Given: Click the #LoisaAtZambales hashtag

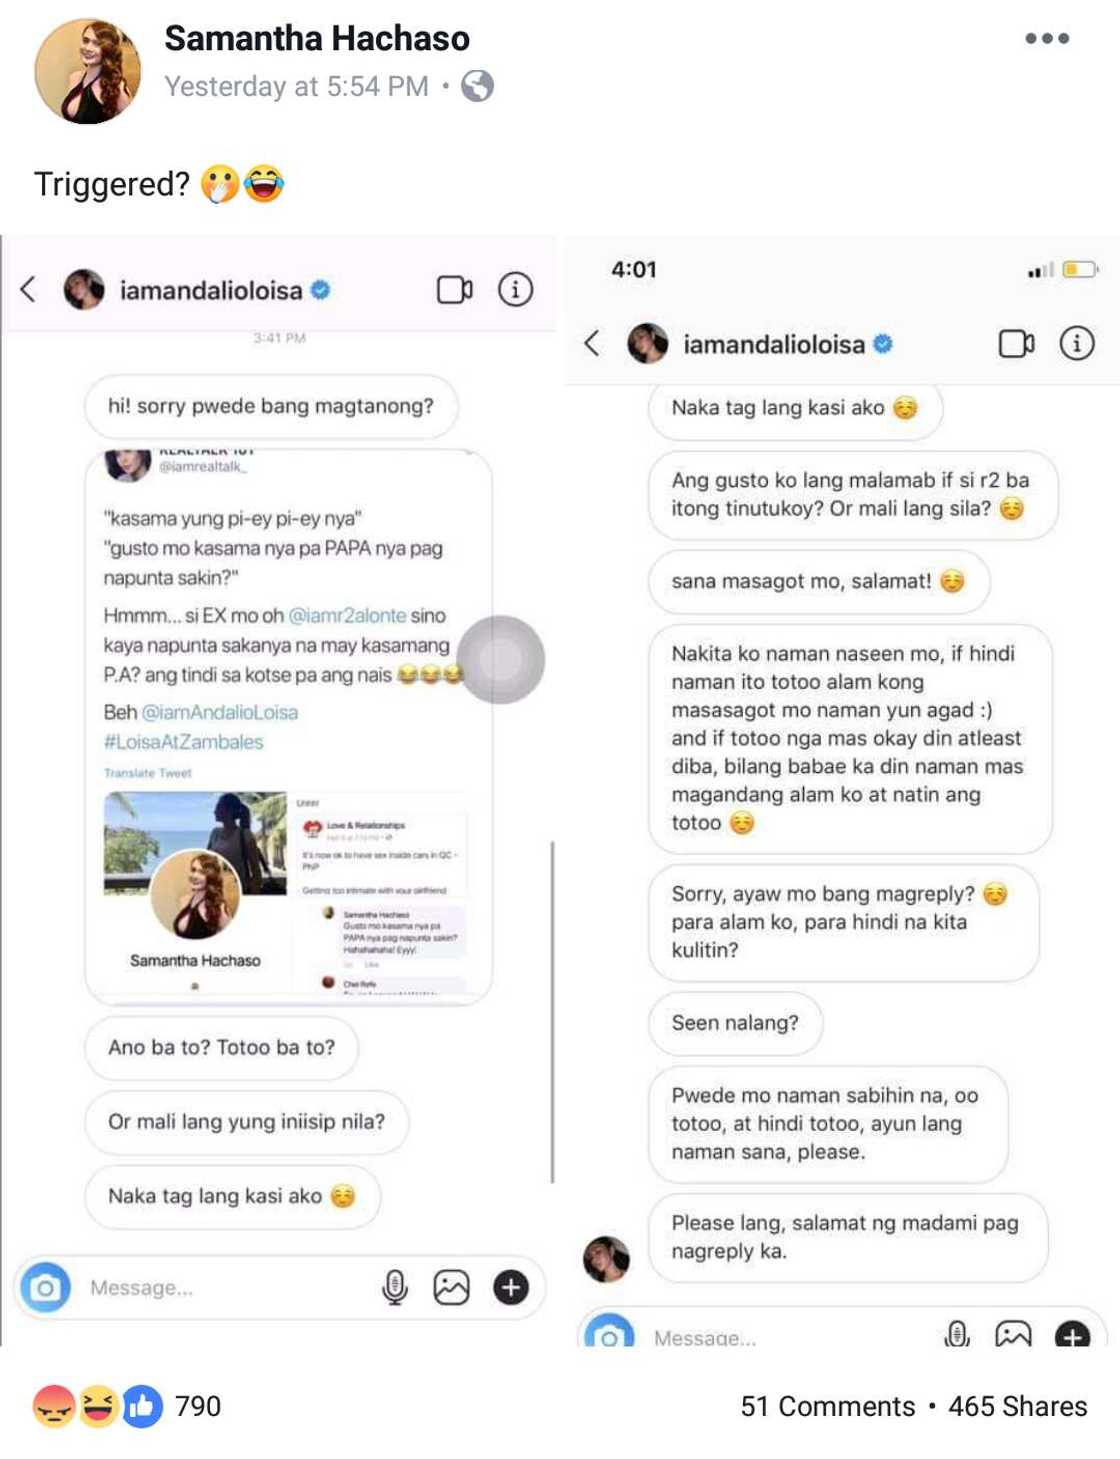Looking at the screenshot, I should 183,742.
